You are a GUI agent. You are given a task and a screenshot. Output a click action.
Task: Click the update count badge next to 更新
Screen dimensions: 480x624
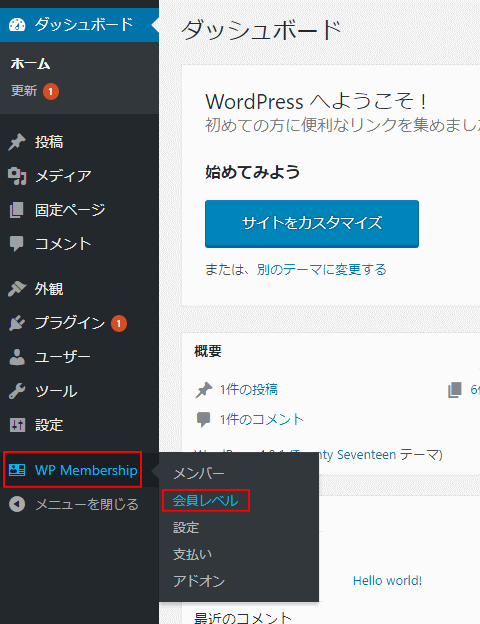click(51, 92)
